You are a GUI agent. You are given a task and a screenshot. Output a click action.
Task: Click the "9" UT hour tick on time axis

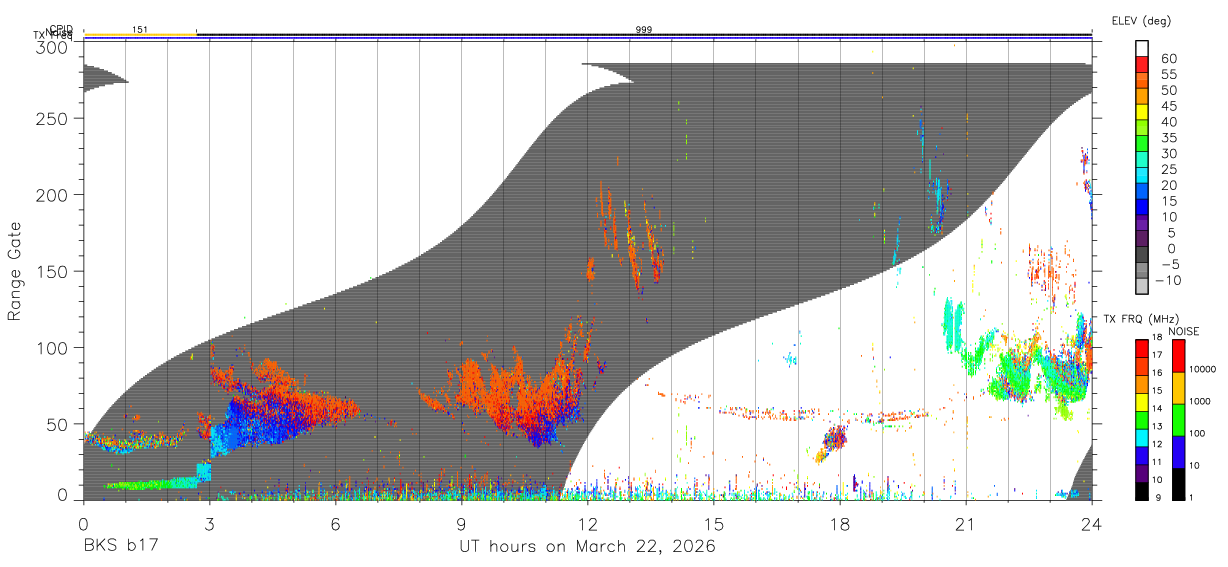462,524
